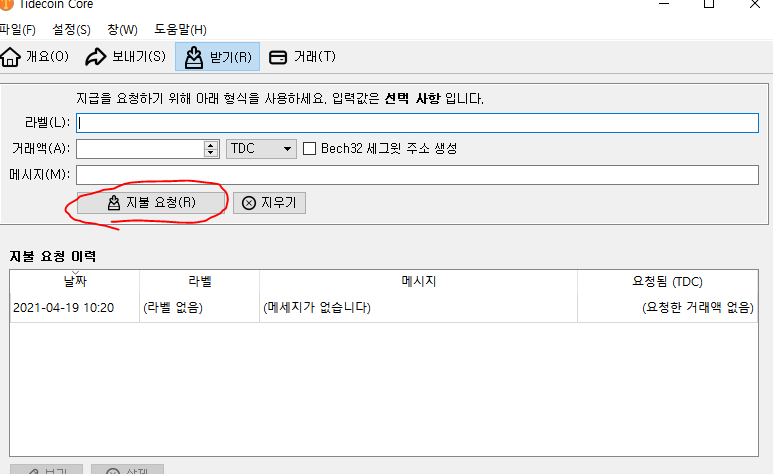The height and width of the screenshot is (474, 773).
Task: Open the 도움말(H) help menu
Action: coord(180,30)
